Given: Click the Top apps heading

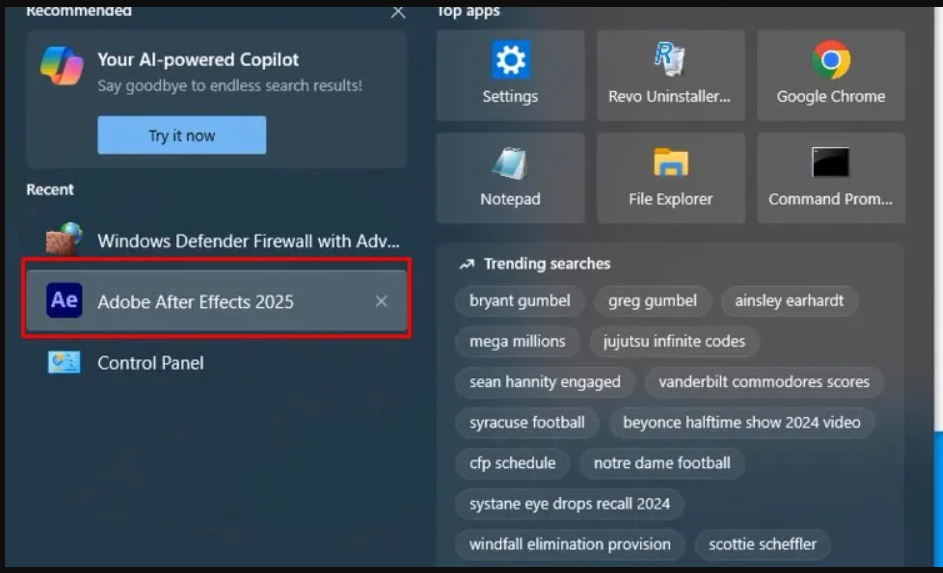Looking at the screenshot, I should [x=468, y=11].
